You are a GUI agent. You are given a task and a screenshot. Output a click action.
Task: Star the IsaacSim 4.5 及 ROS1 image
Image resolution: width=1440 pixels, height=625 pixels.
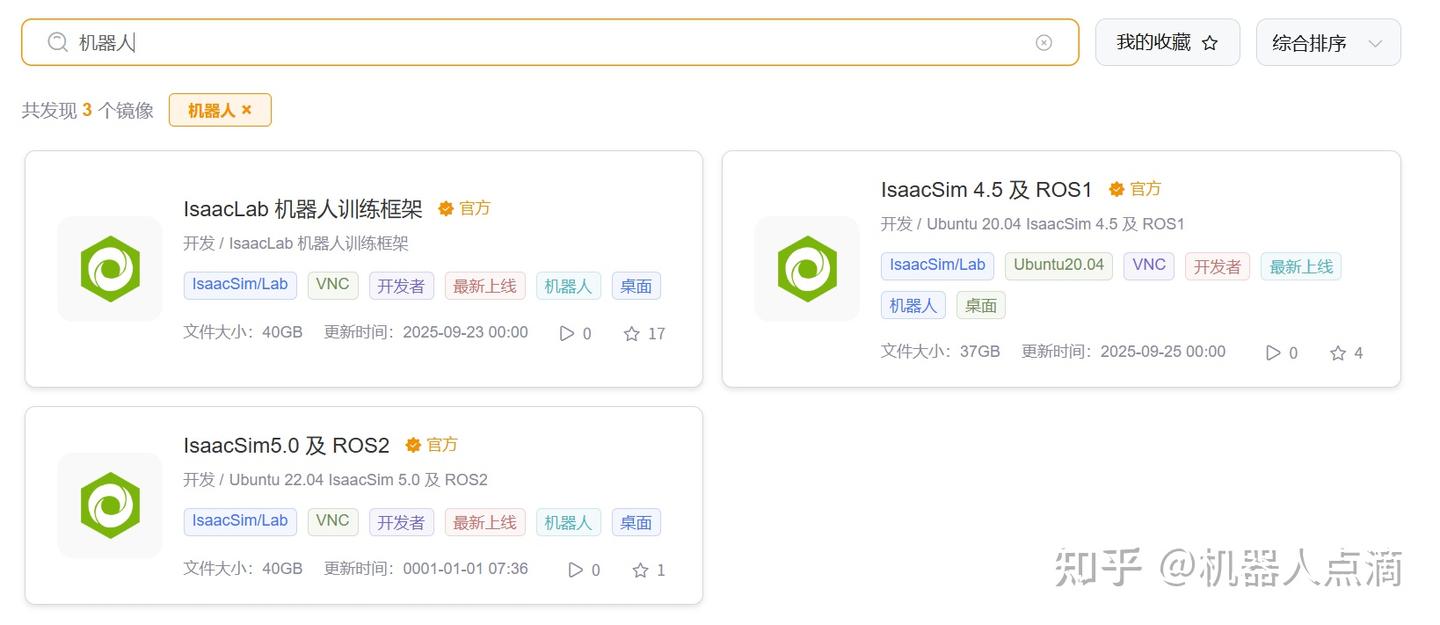click(x=1338, y=353)
